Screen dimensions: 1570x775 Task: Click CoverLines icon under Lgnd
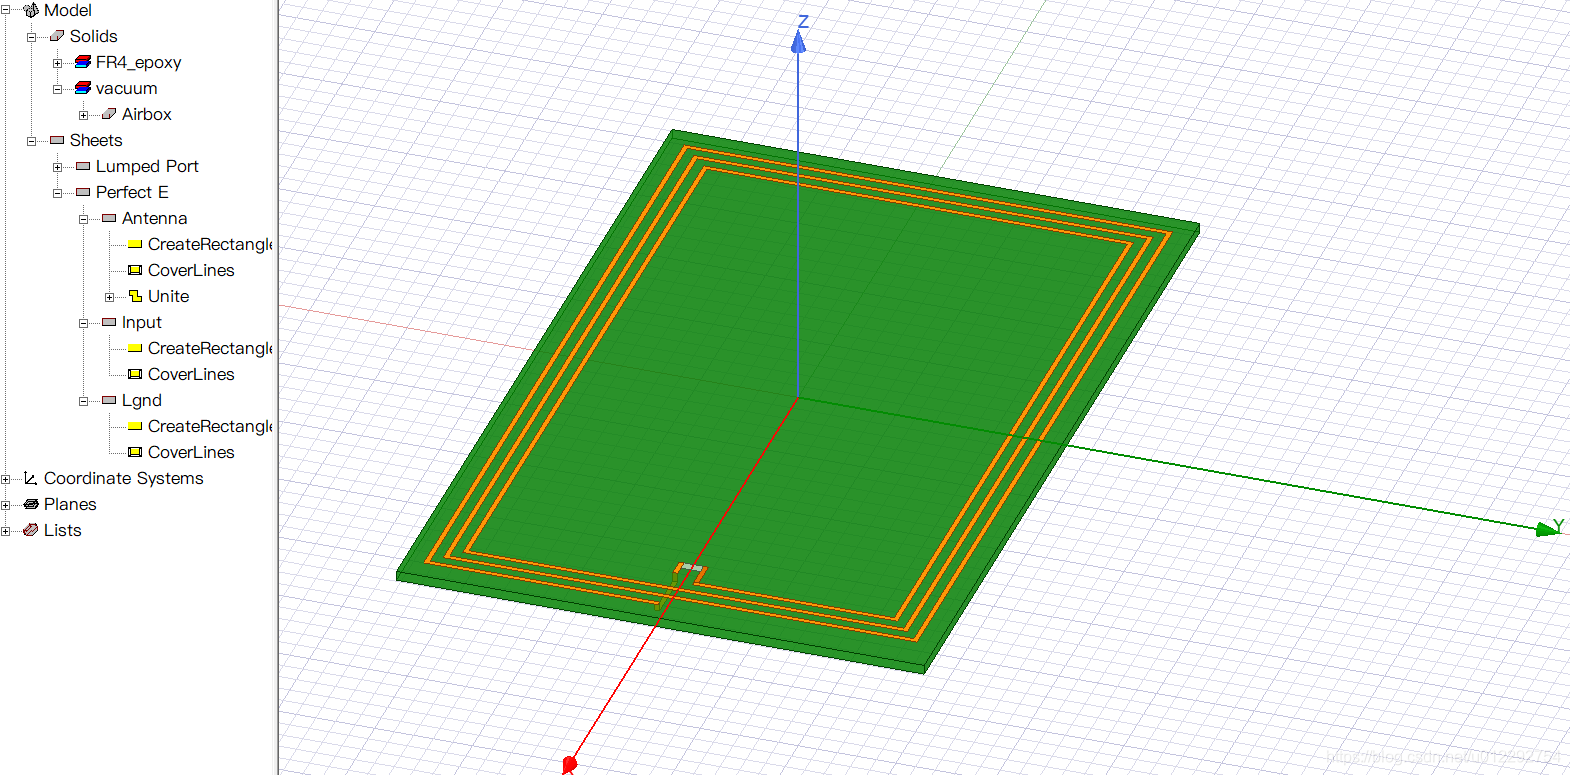[x=135, y=452]
